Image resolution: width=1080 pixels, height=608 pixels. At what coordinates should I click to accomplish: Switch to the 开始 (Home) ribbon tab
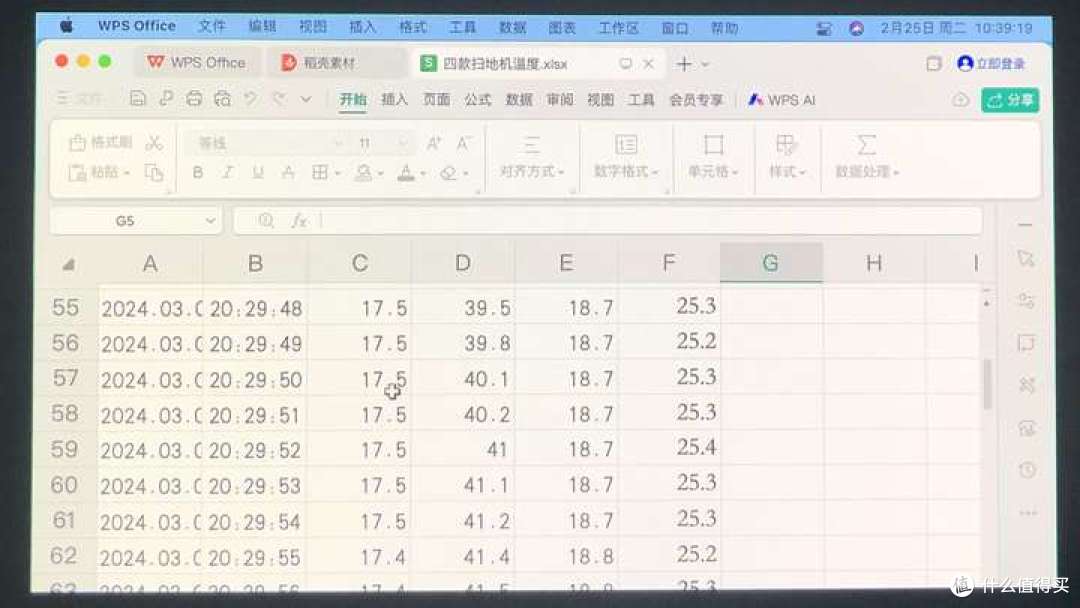[x=353, y=100]
